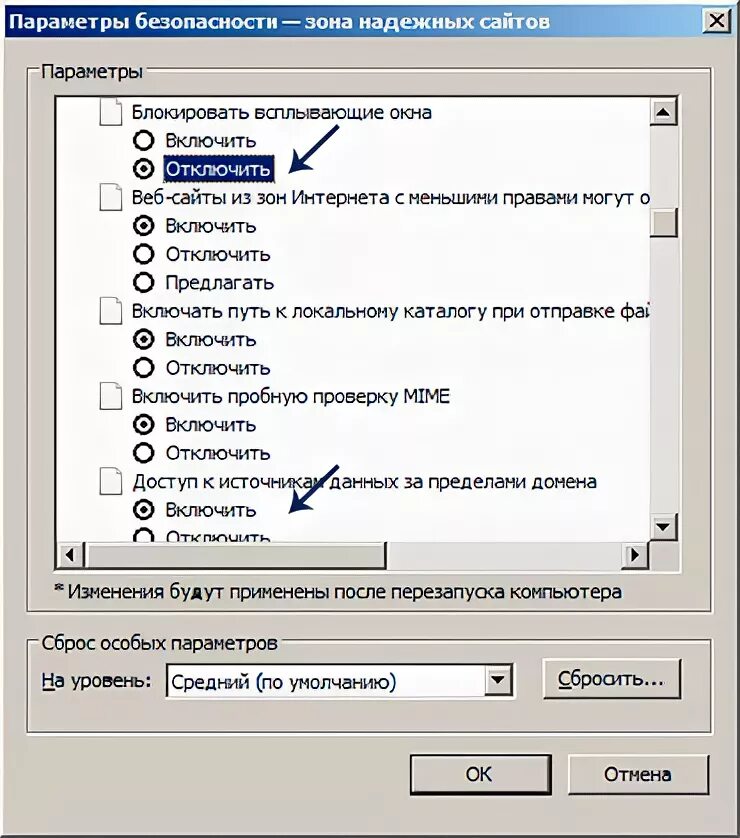Image resolution: width=740 pixels, height=838 pixels.
Task: Click the 'Отмена' cancel button
Action: [637, 774]
